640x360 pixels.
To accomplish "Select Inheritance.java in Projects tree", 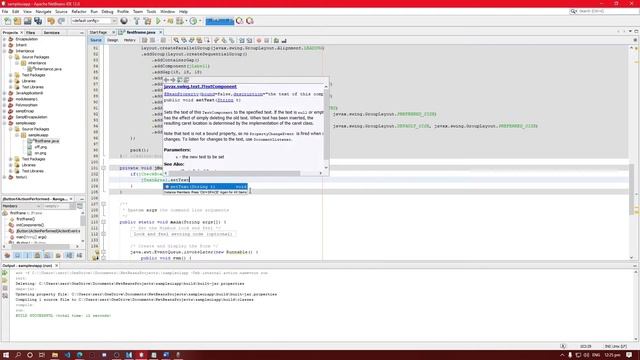I will pyautogui.click(x=48, y=69).
